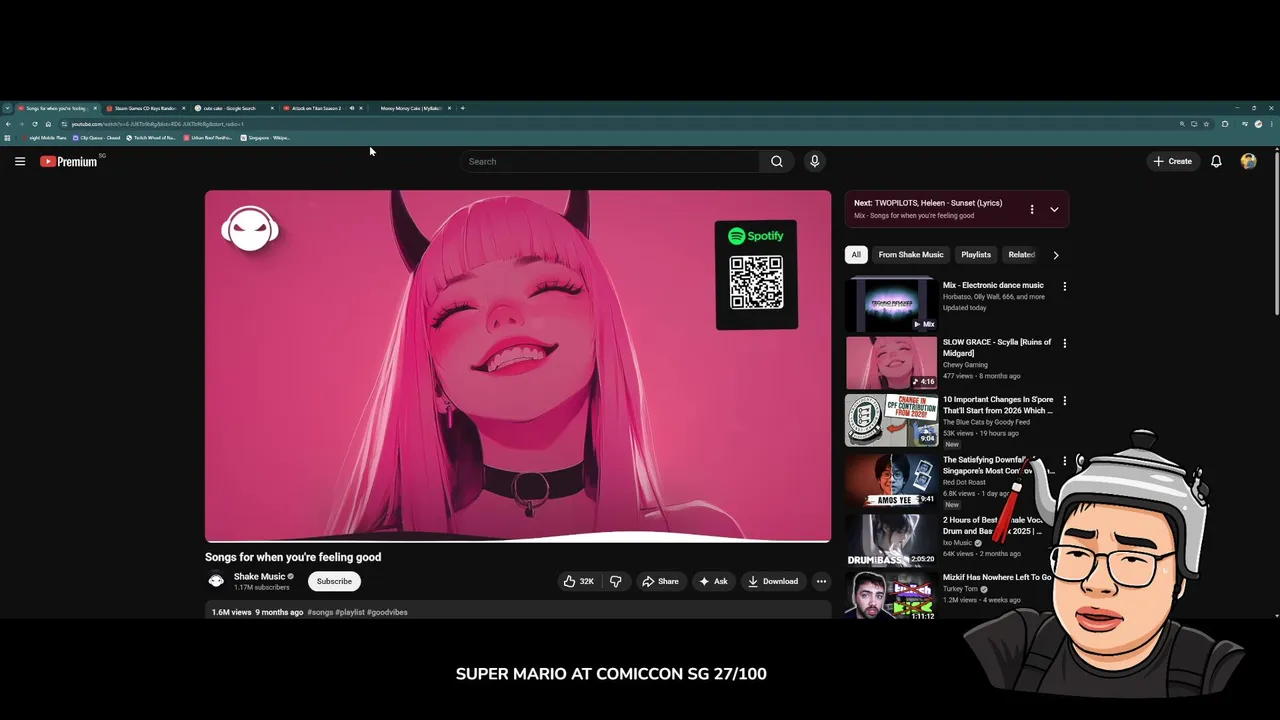Open the account avatar menu
The height and width of the screenshot is (720, 1280).
(x=1248, y=161)
